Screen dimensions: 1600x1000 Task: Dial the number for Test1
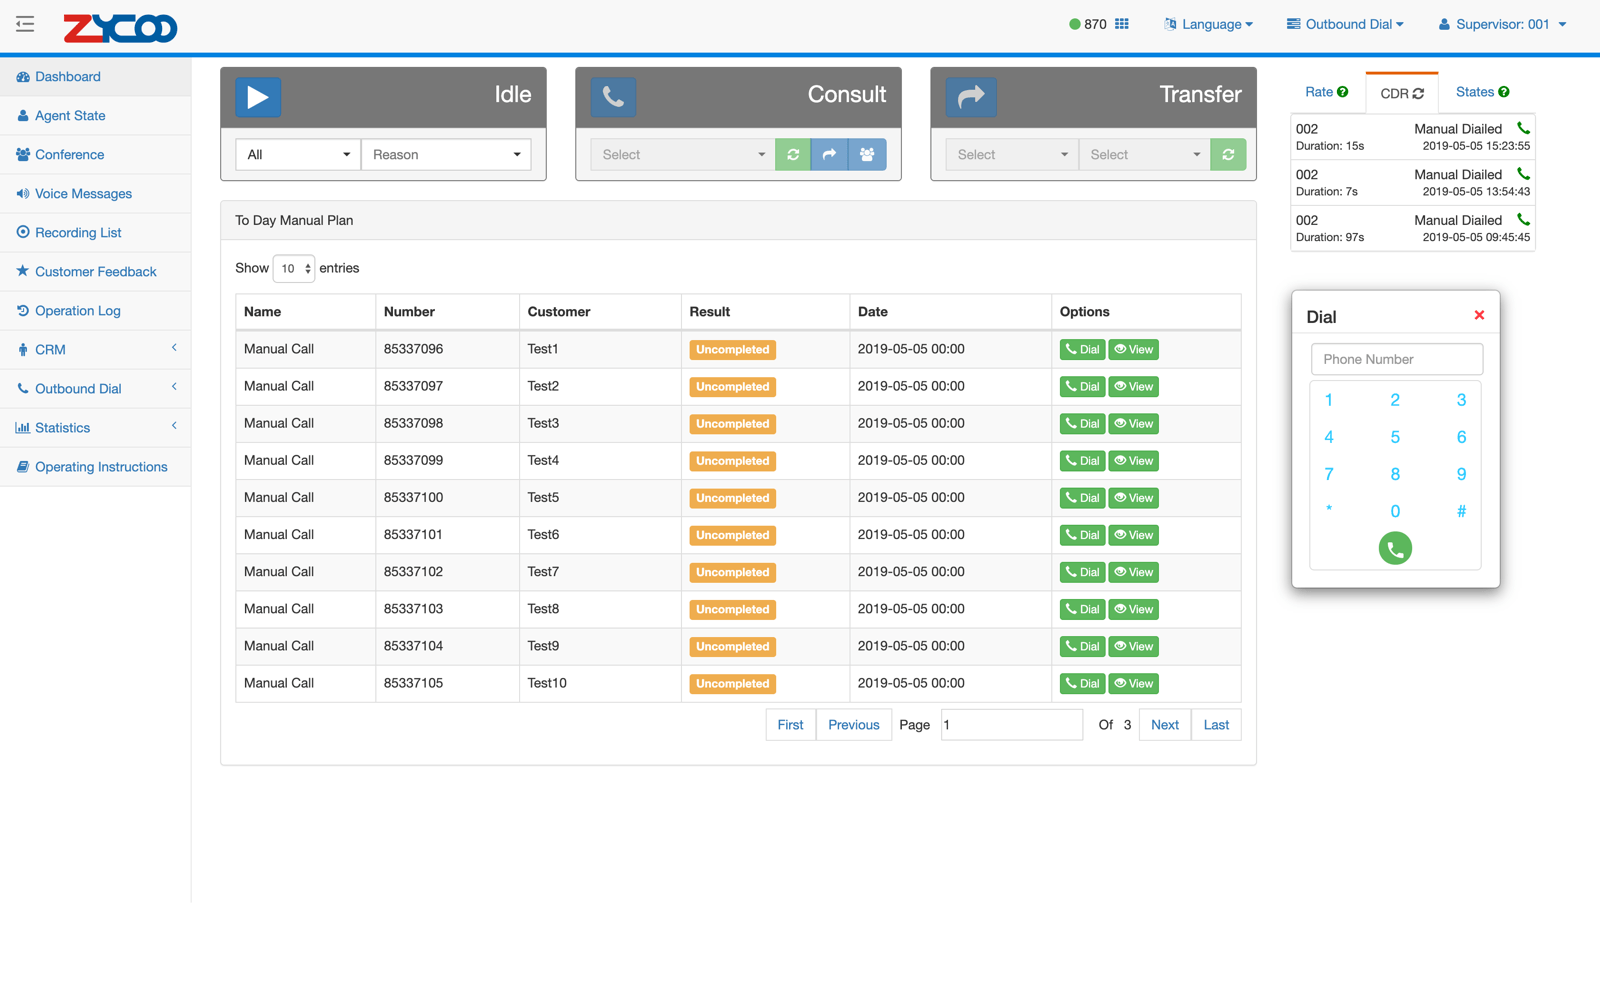1082,350
